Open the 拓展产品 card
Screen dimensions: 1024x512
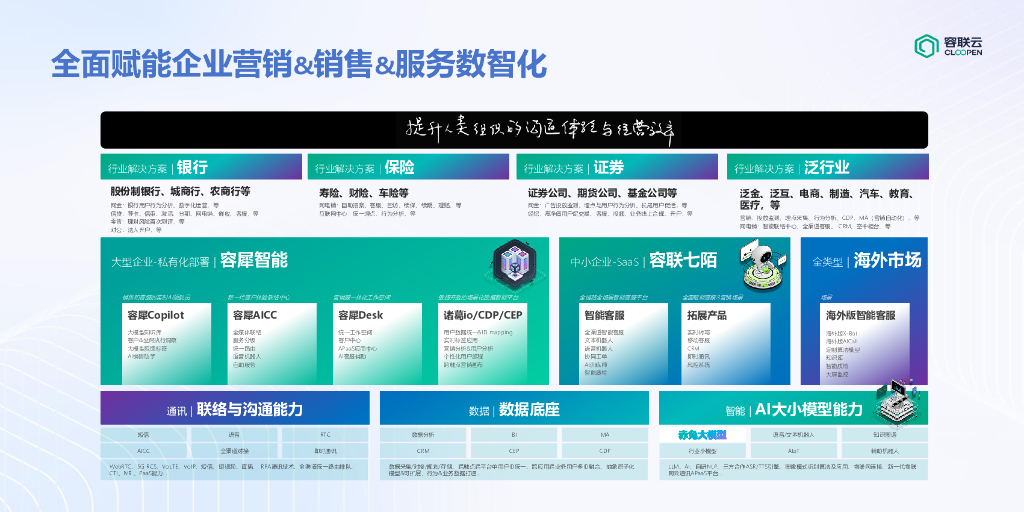tap(726, 344)
